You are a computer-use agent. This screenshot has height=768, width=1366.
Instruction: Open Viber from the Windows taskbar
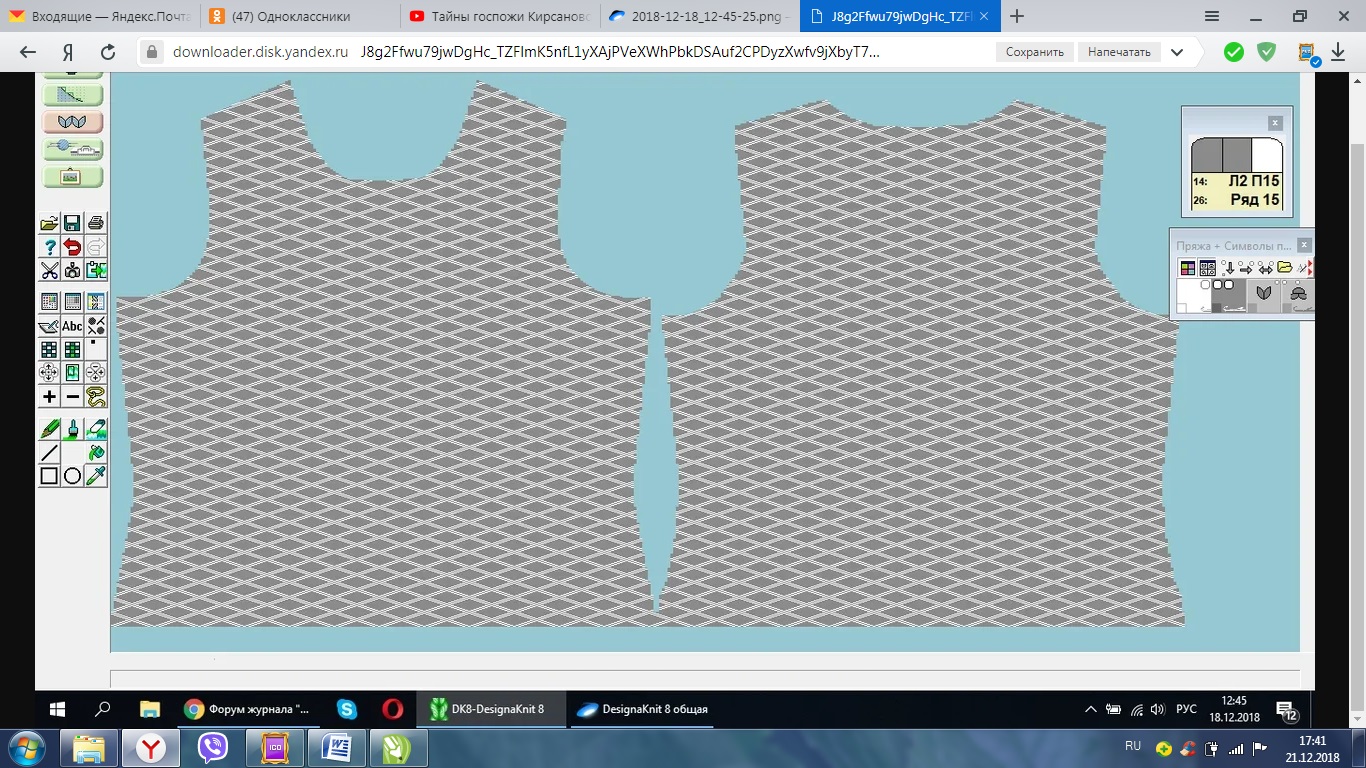[x=213, y=747]
